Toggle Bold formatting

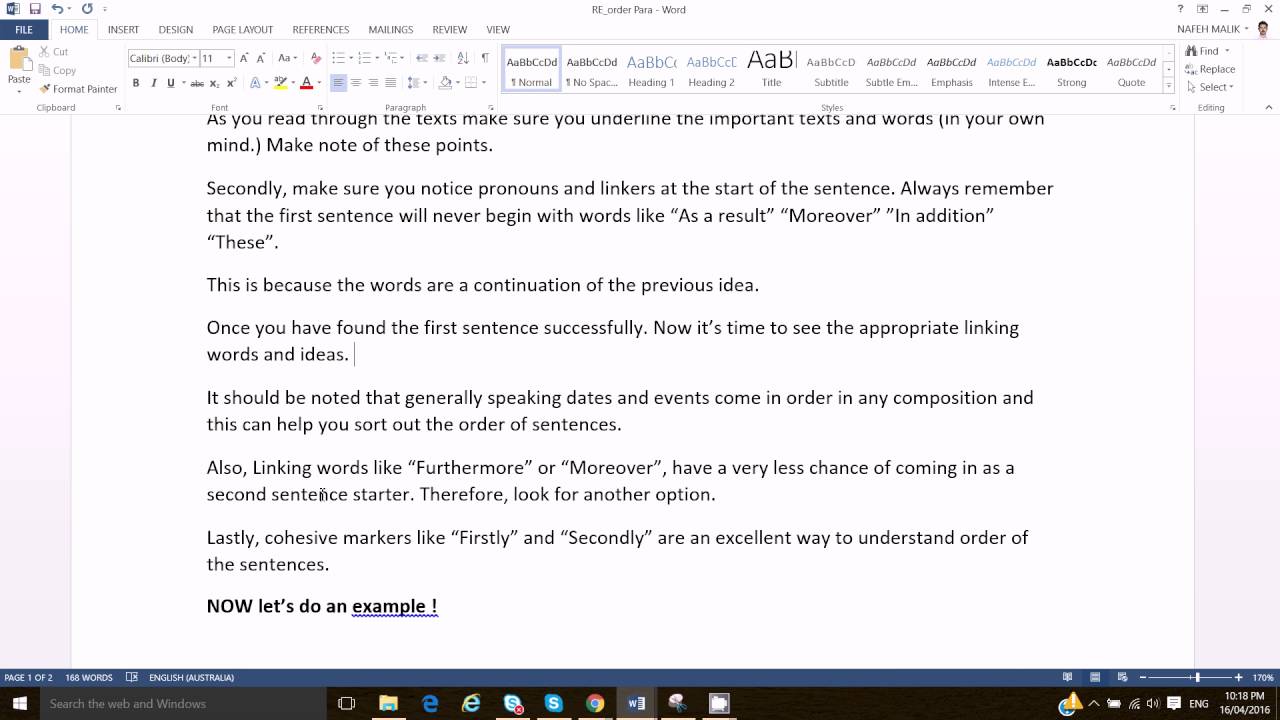136,83
